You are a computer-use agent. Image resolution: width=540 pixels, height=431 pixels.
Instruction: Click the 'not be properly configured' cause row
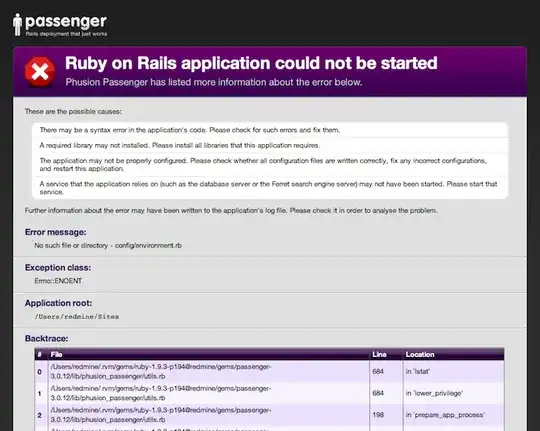click(x=270, y=165)
